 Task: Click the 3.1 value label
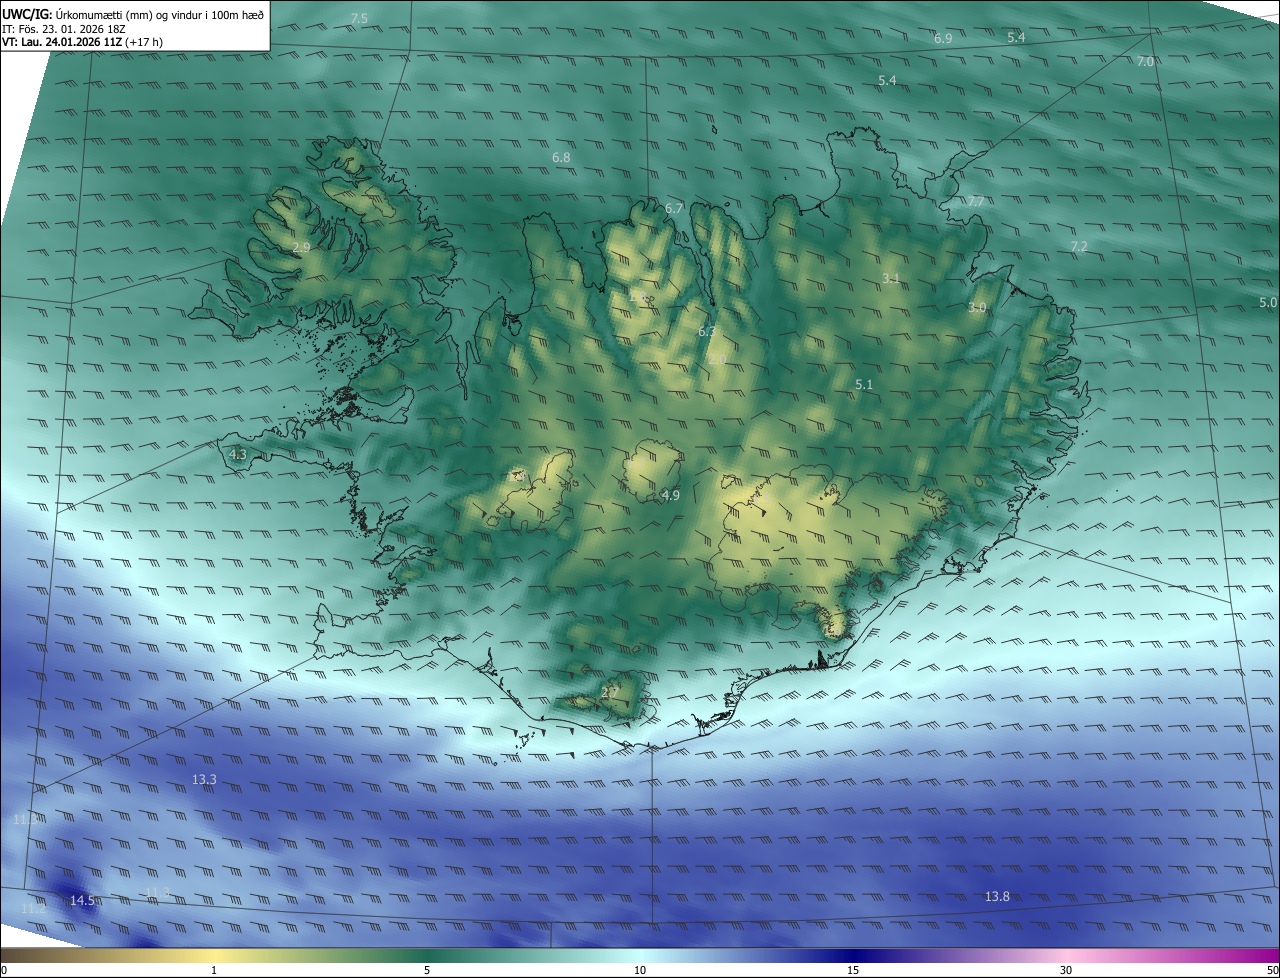point(891,278)
